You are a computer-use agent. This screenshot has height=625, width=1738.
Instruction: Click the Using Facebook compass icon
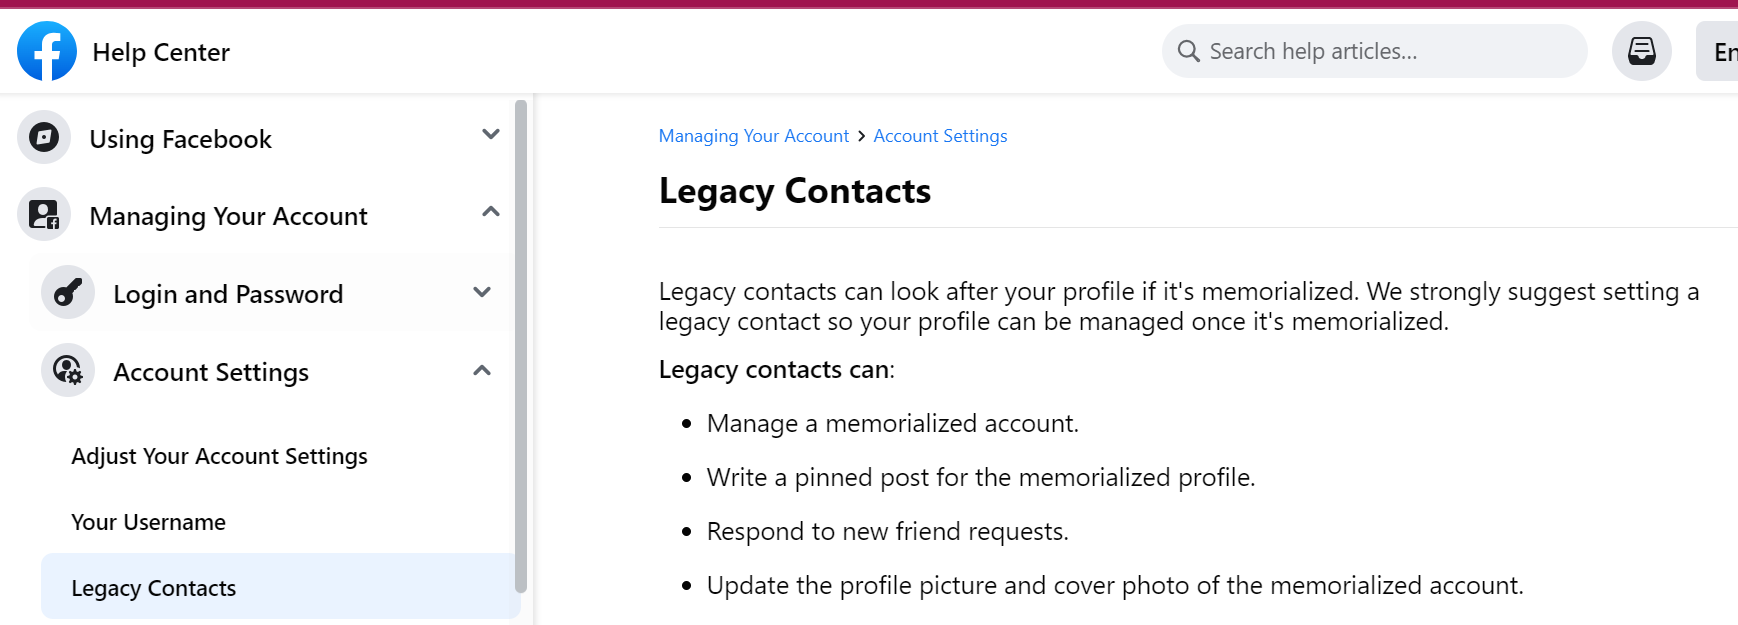(44, 137)
